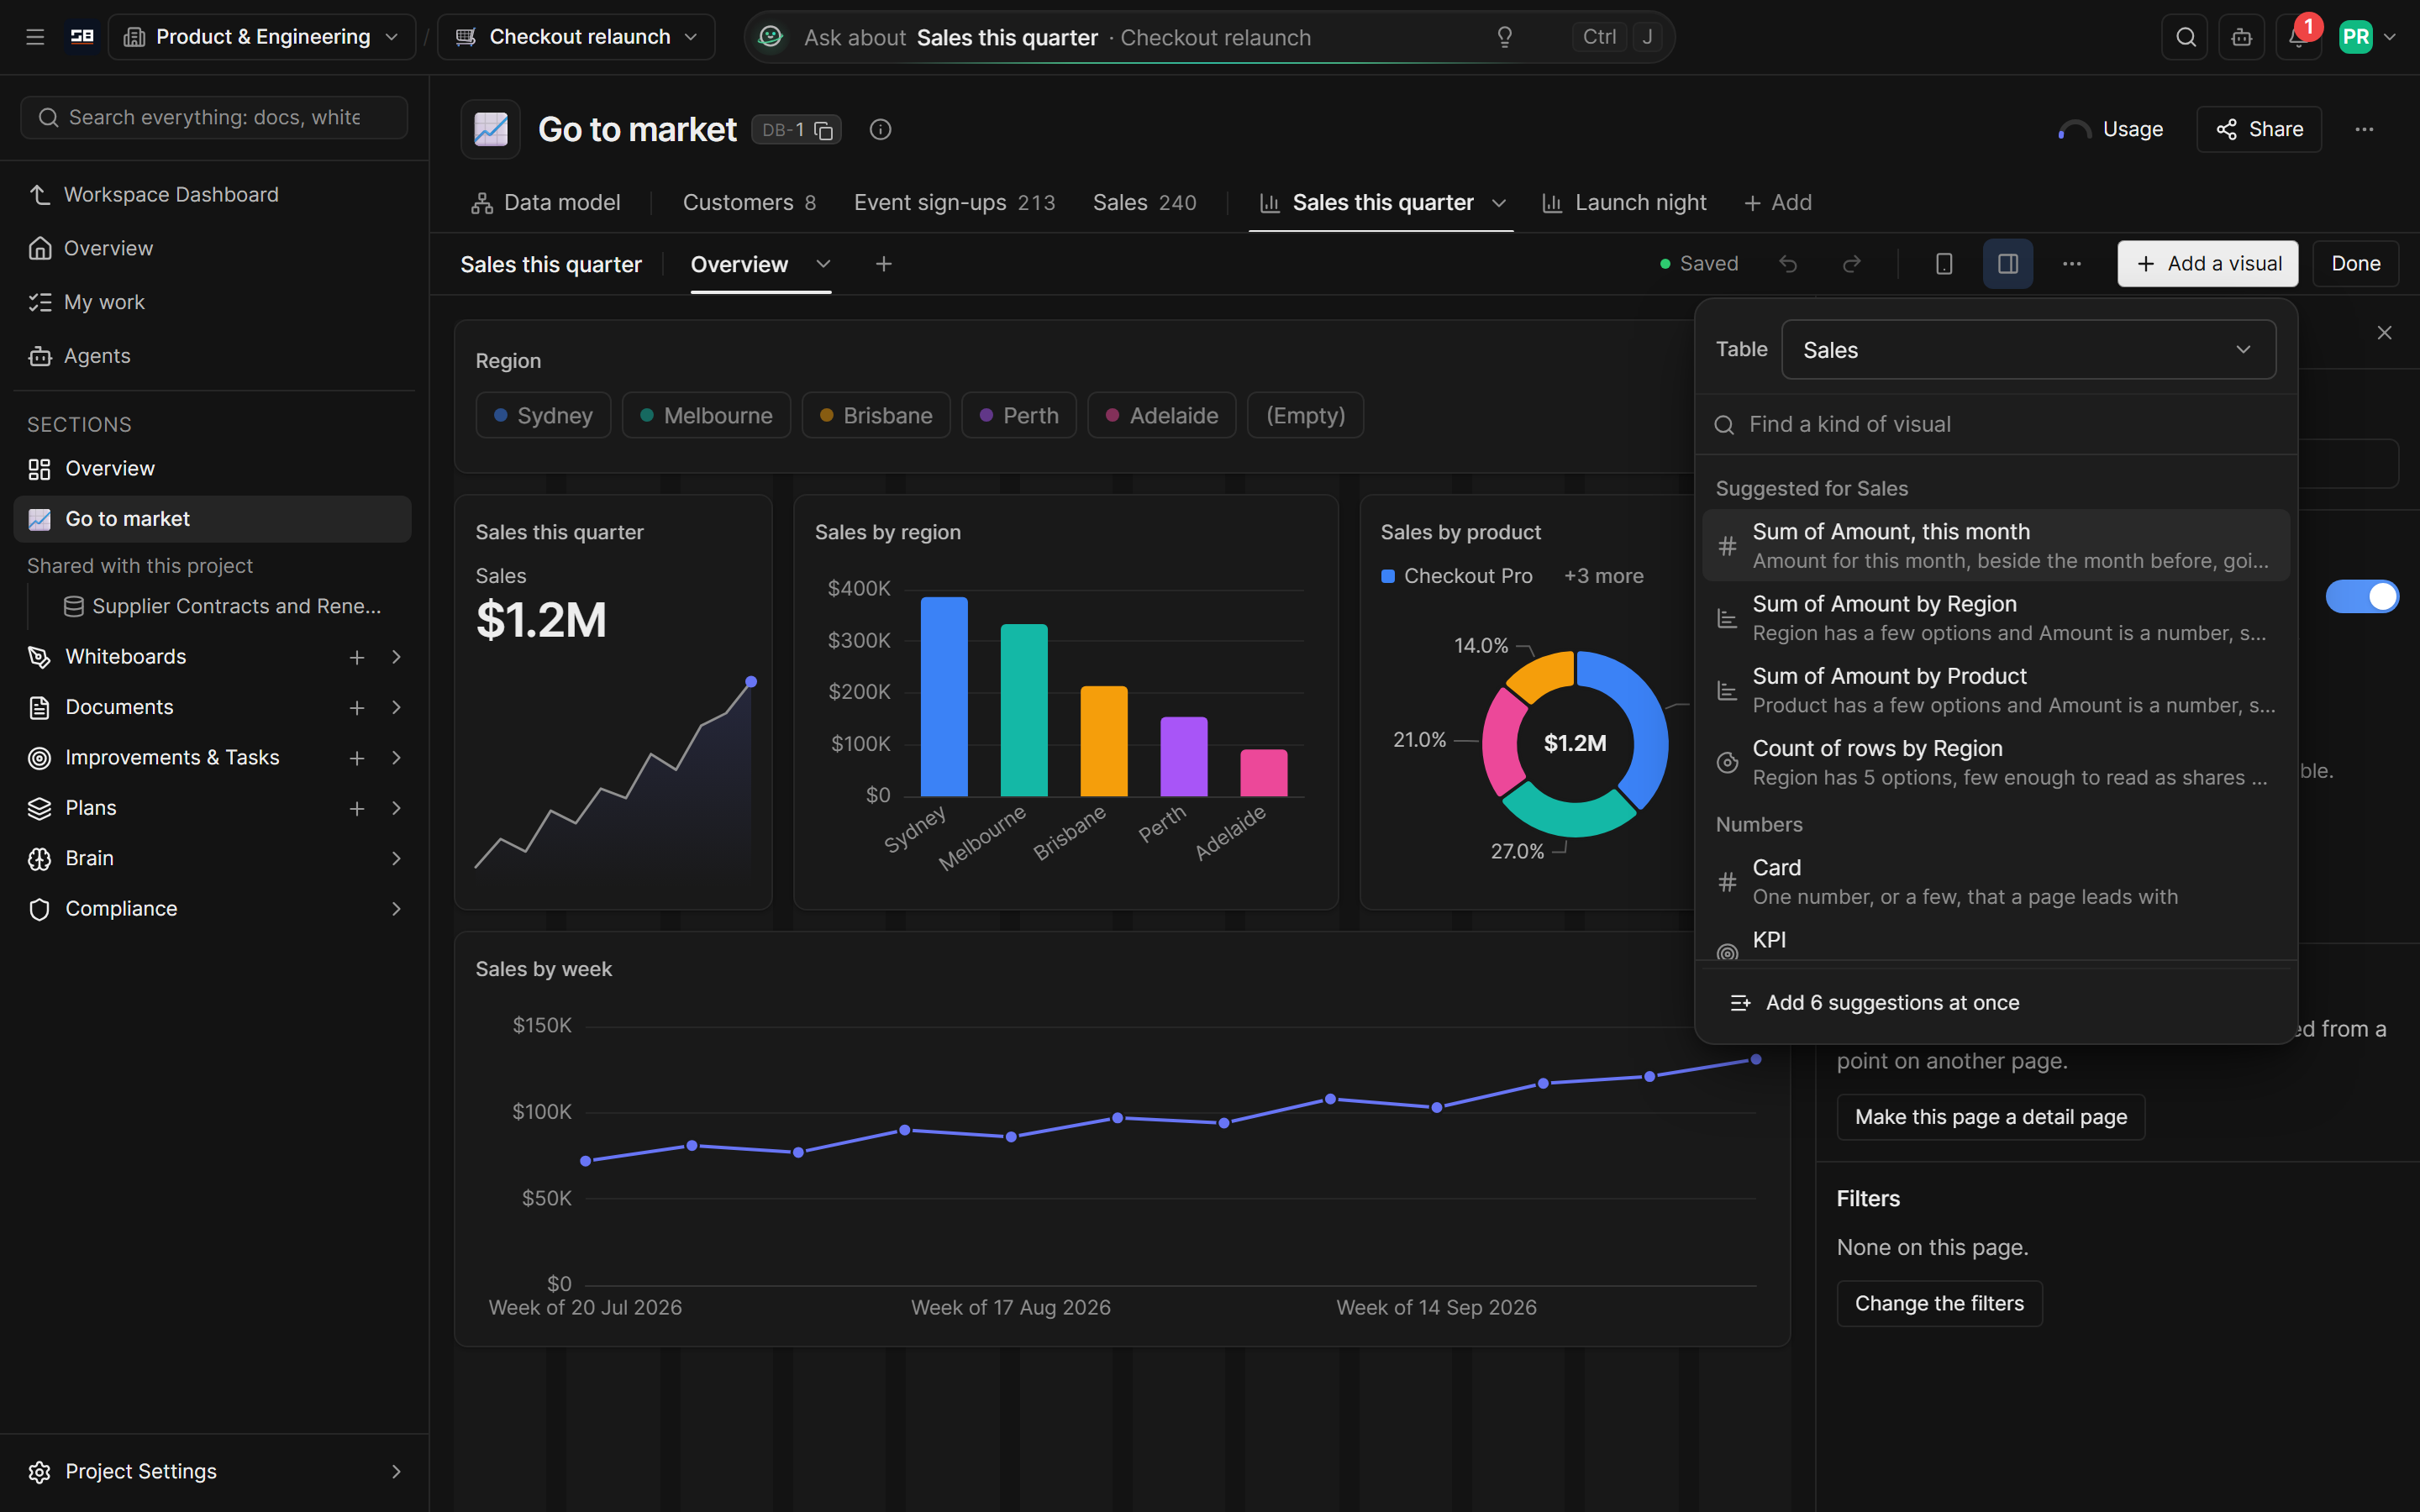
Task: Click Make this page a detail page
Action: coord(1990,1117)
